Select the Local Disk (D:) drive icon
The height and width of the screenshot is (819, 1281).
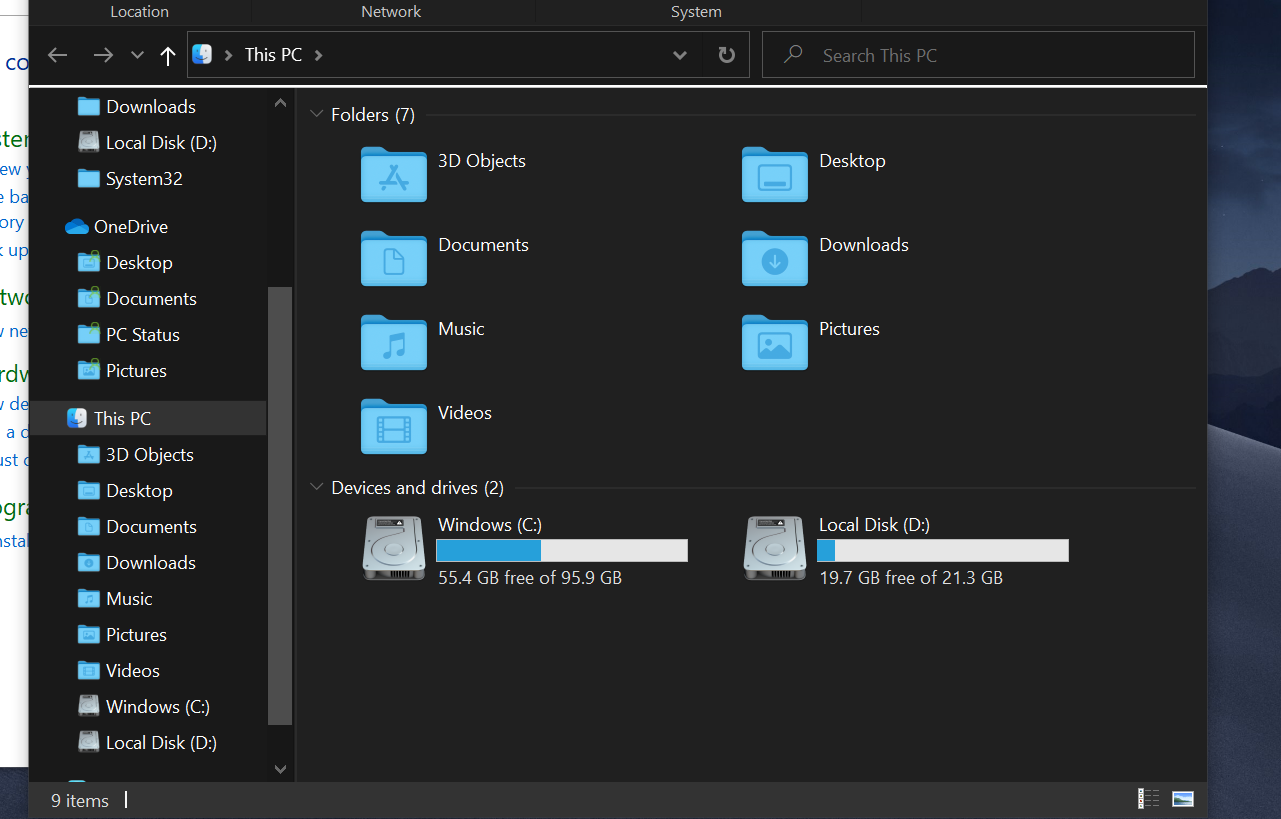pos(775,548)
